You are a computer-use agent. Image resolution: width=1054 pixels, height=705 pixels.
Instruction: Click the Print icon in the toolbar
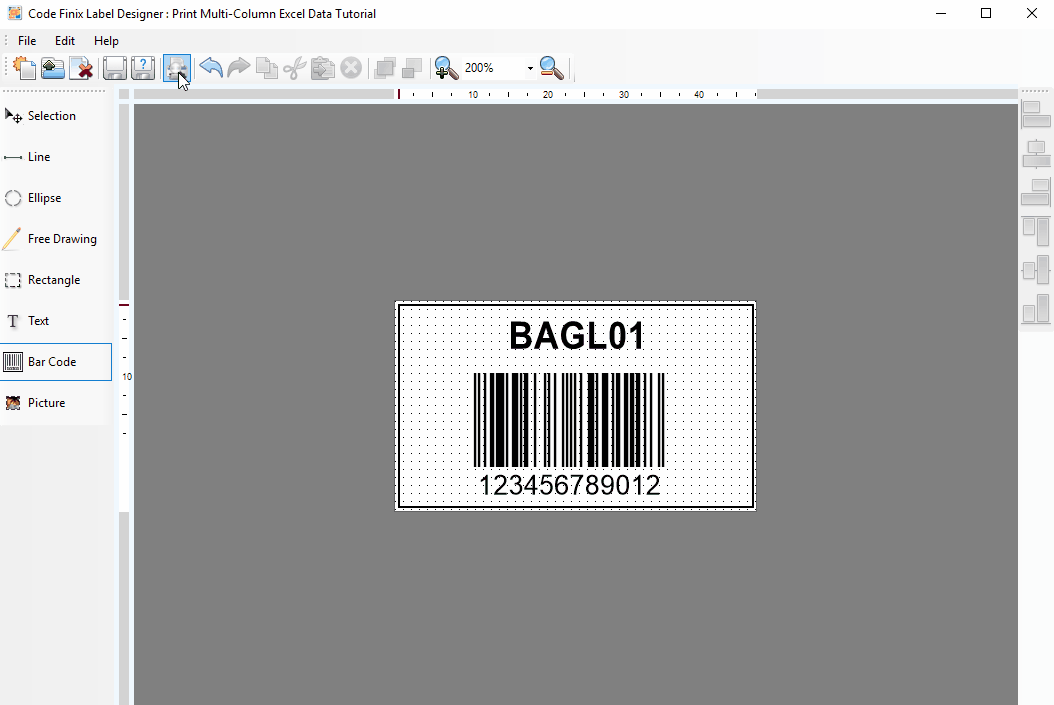tap(177, 68)
